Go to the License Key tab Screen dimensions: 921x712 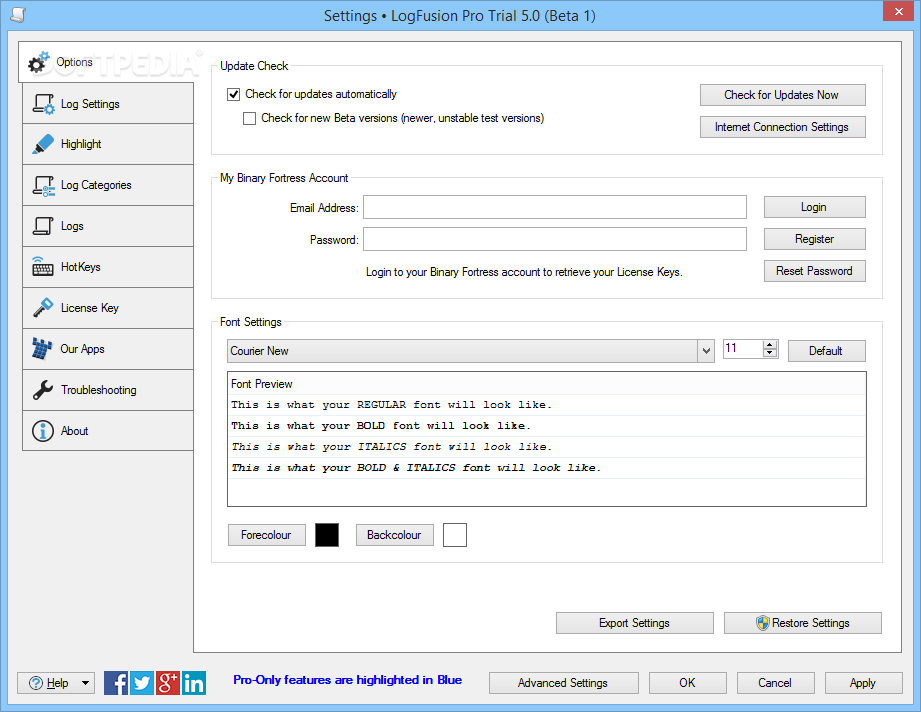[108, 308]
